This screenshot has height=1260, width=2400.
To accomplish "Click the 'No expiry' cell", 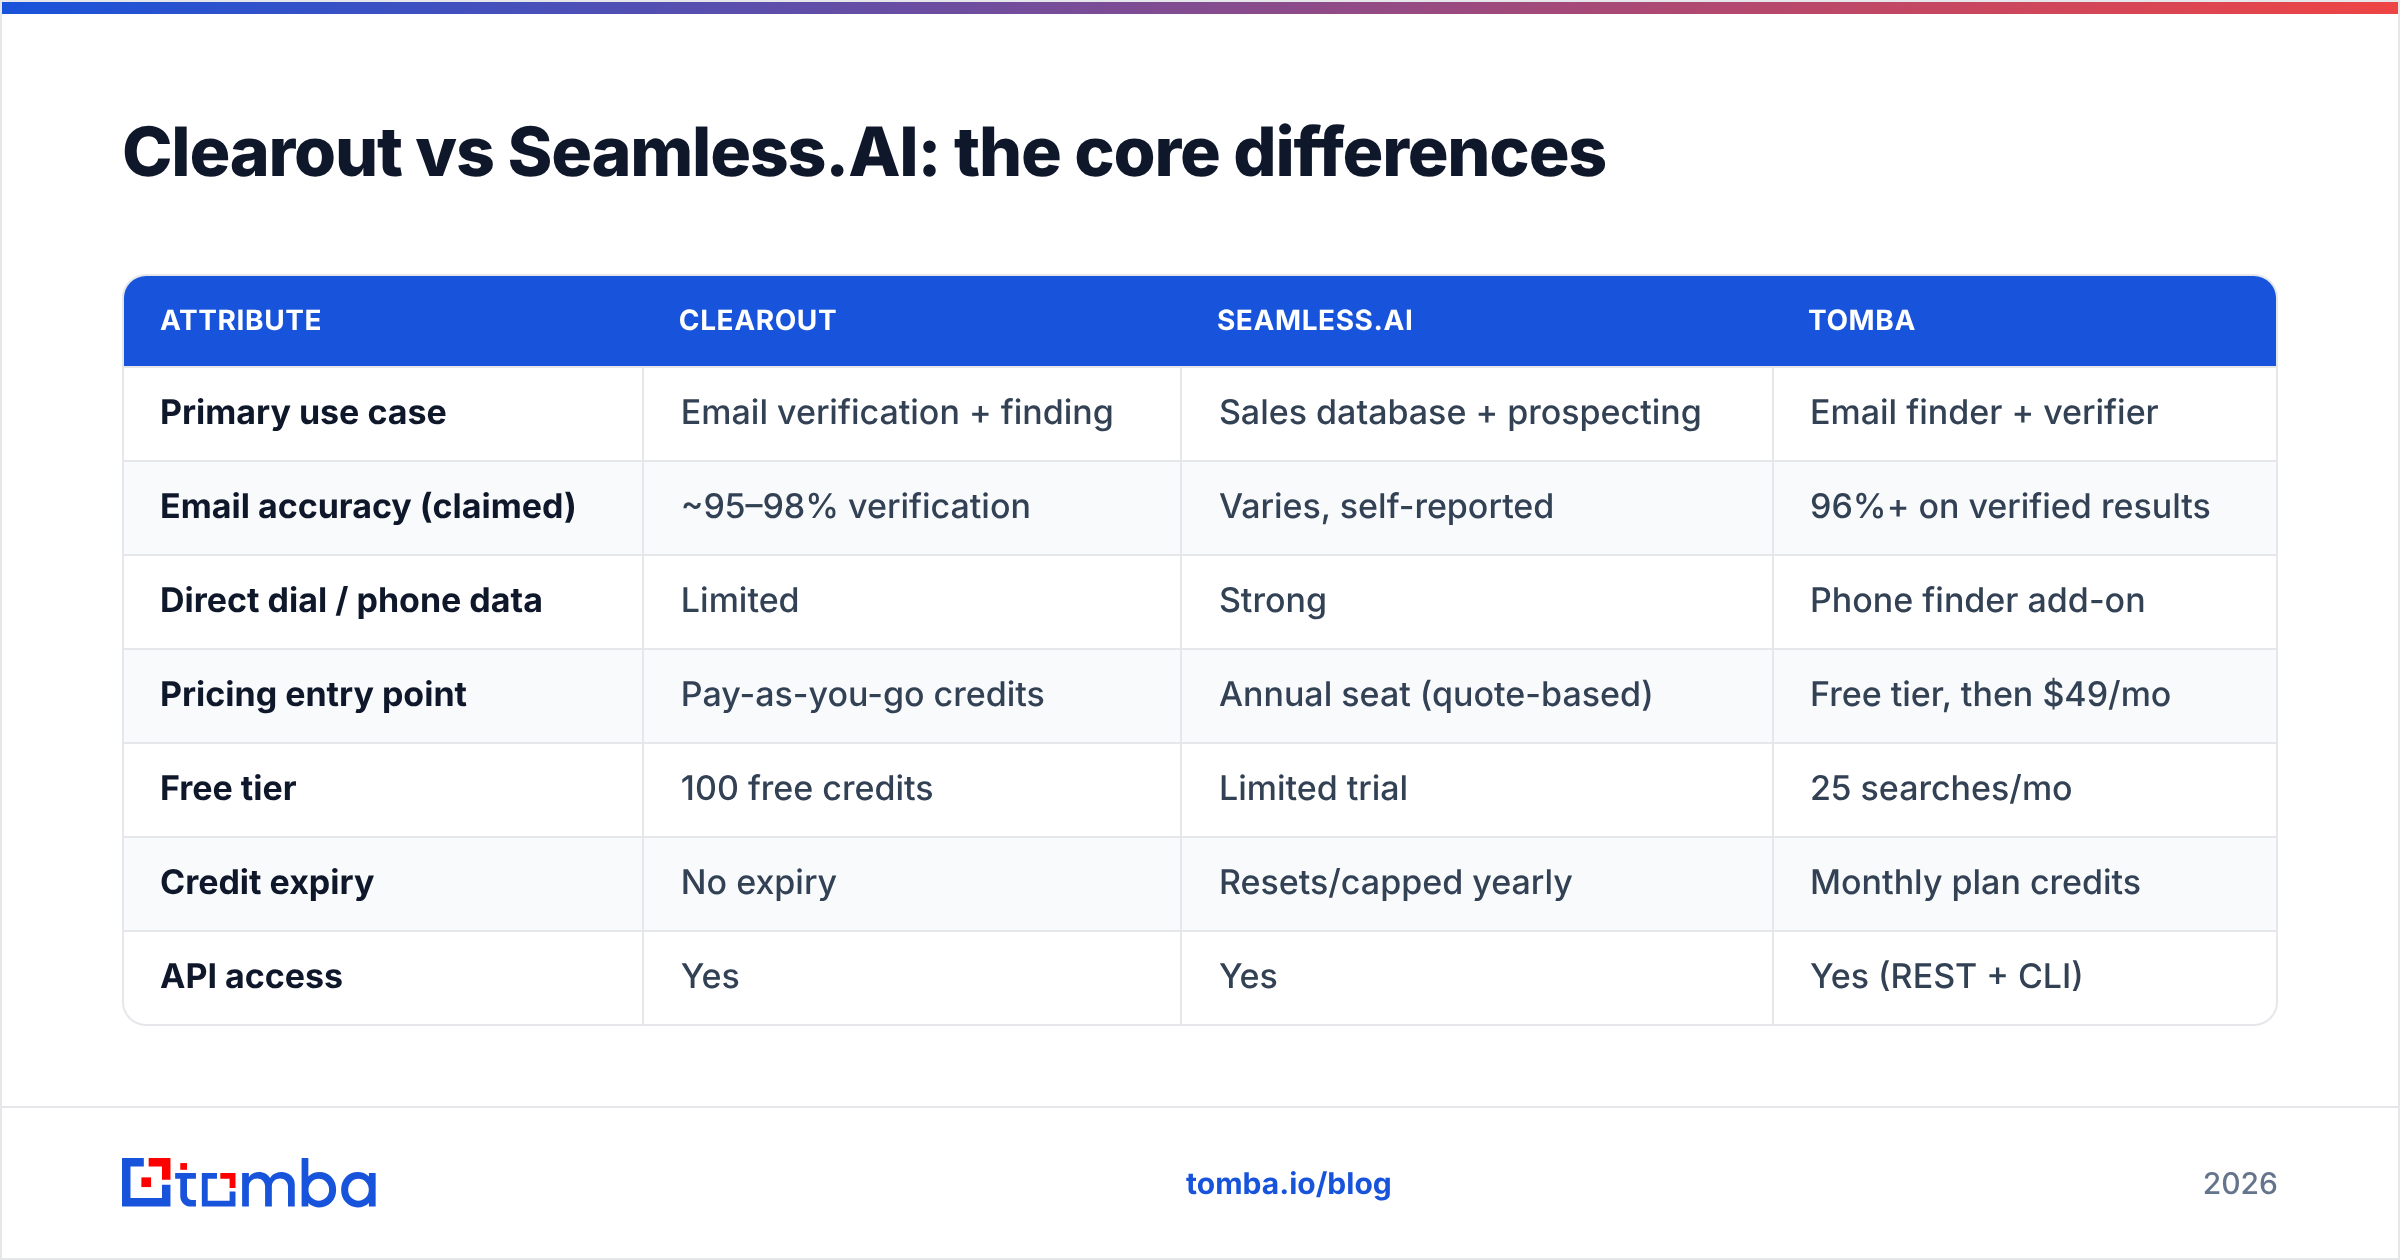I will tap(759, 882).
